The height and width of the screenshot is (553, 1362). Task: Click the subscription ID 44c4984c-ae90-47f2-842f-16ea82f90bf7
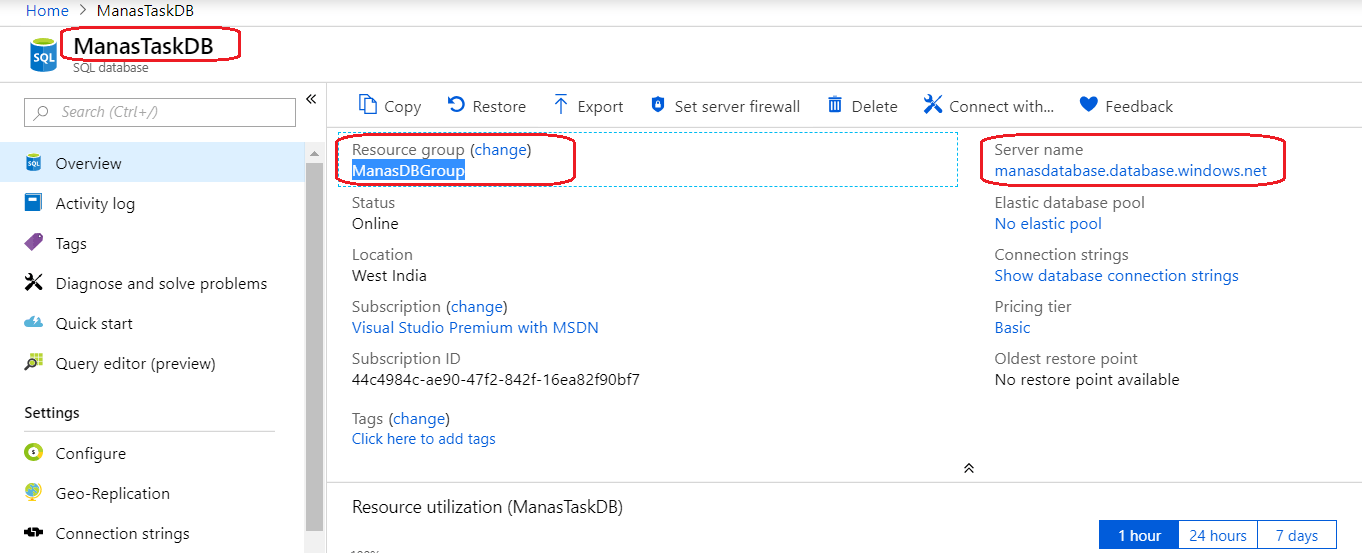coord(495,380)
